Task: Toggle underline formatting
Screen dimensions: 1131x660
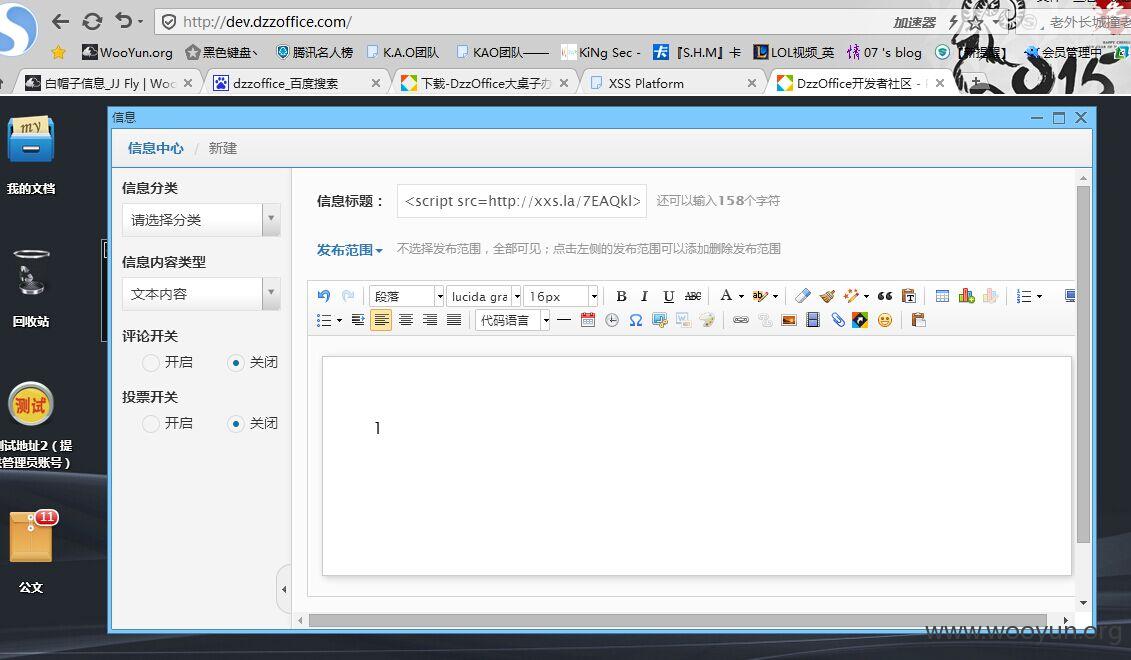Action: 669,296
